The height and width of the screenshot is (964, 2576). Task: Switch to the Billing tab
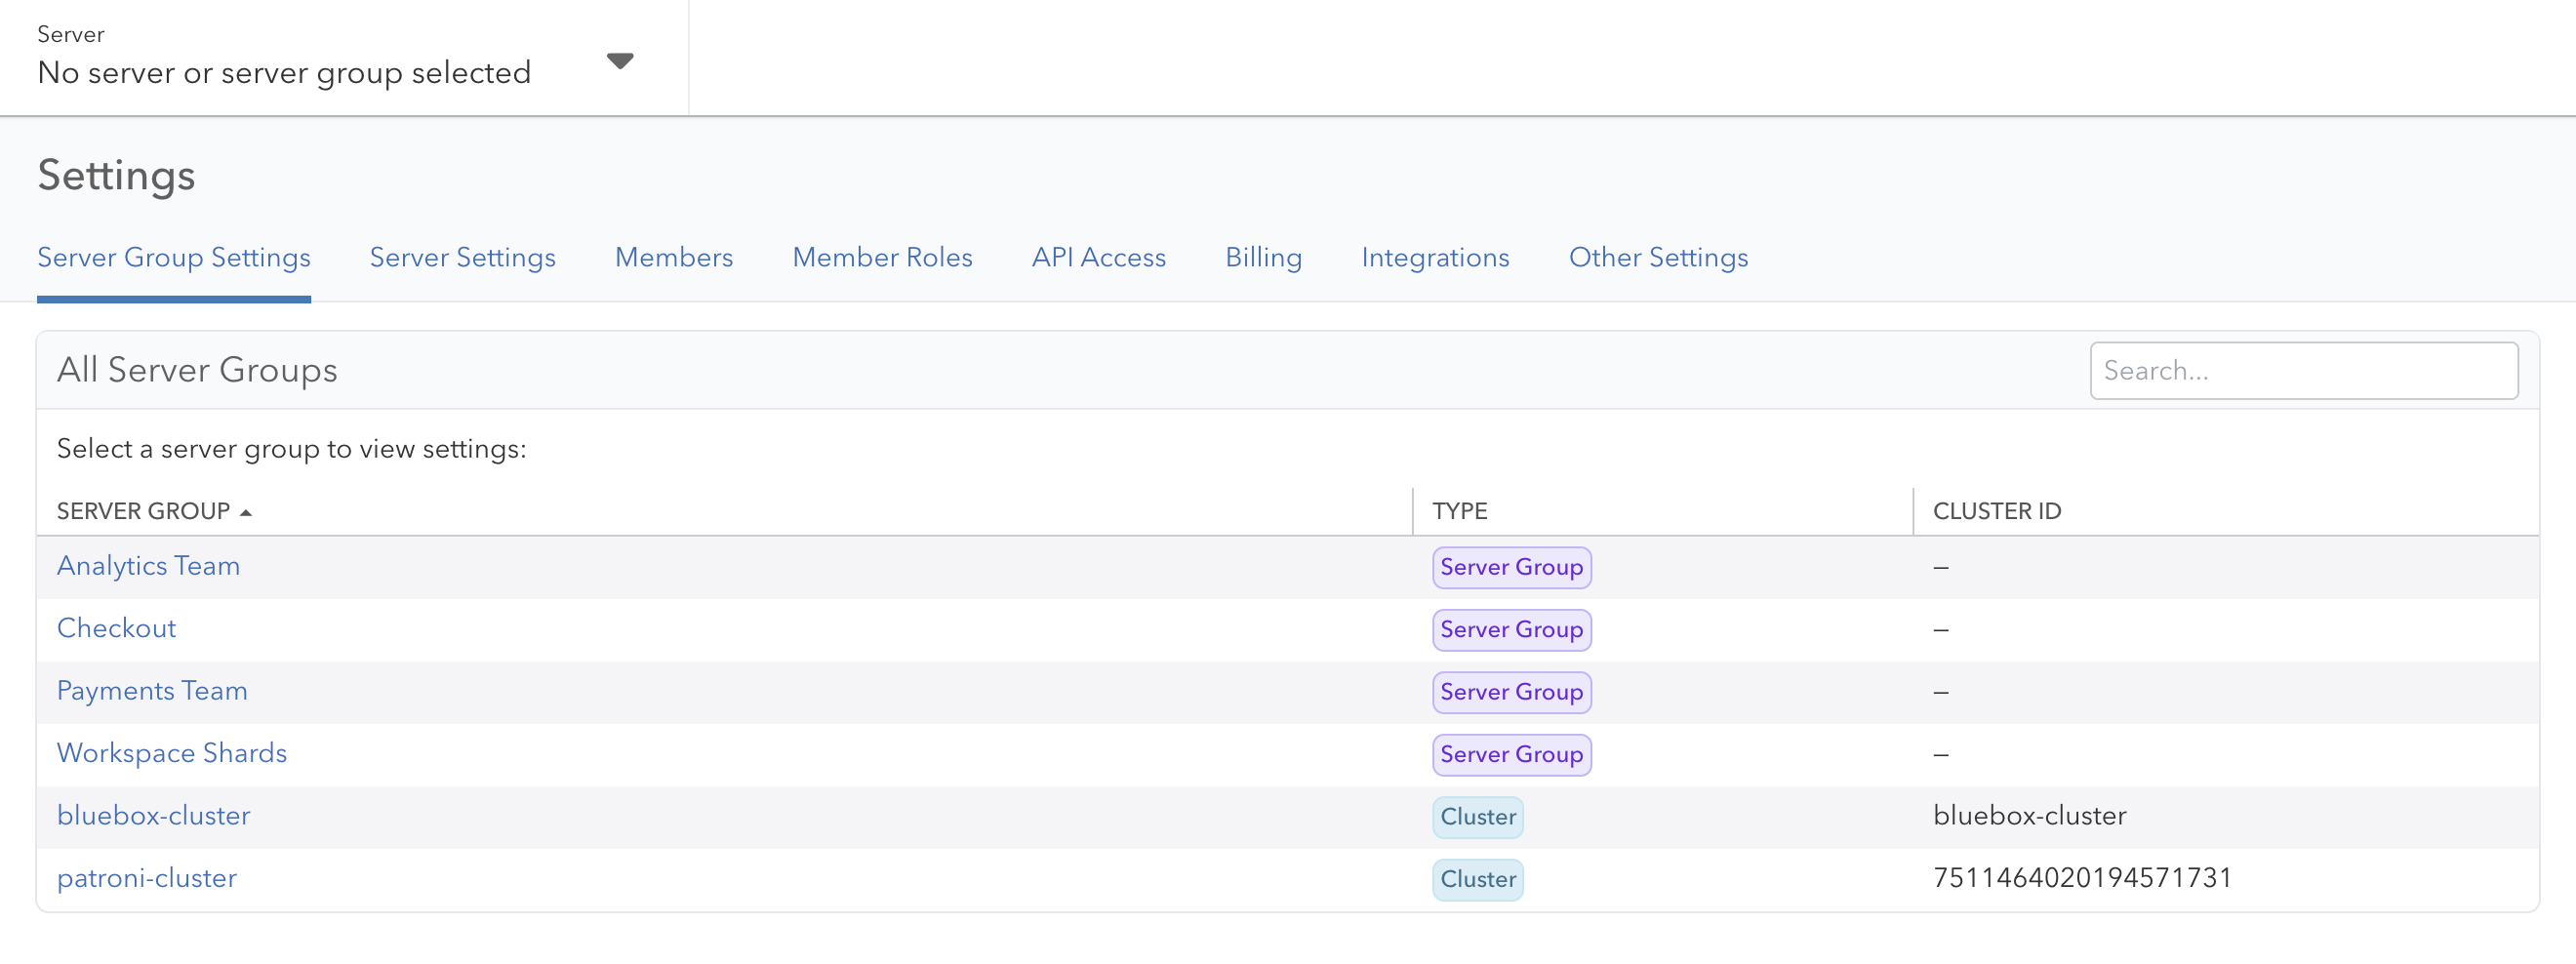pos(1264,258)
